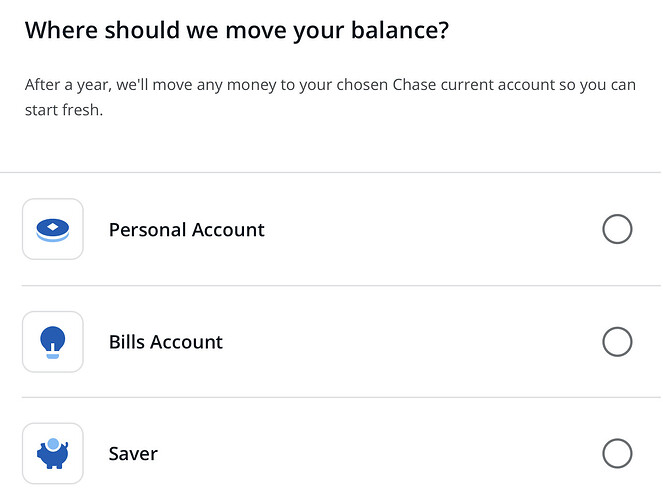
Task: Click the divider between Bills and Saver rows
Action: point(330,397)
